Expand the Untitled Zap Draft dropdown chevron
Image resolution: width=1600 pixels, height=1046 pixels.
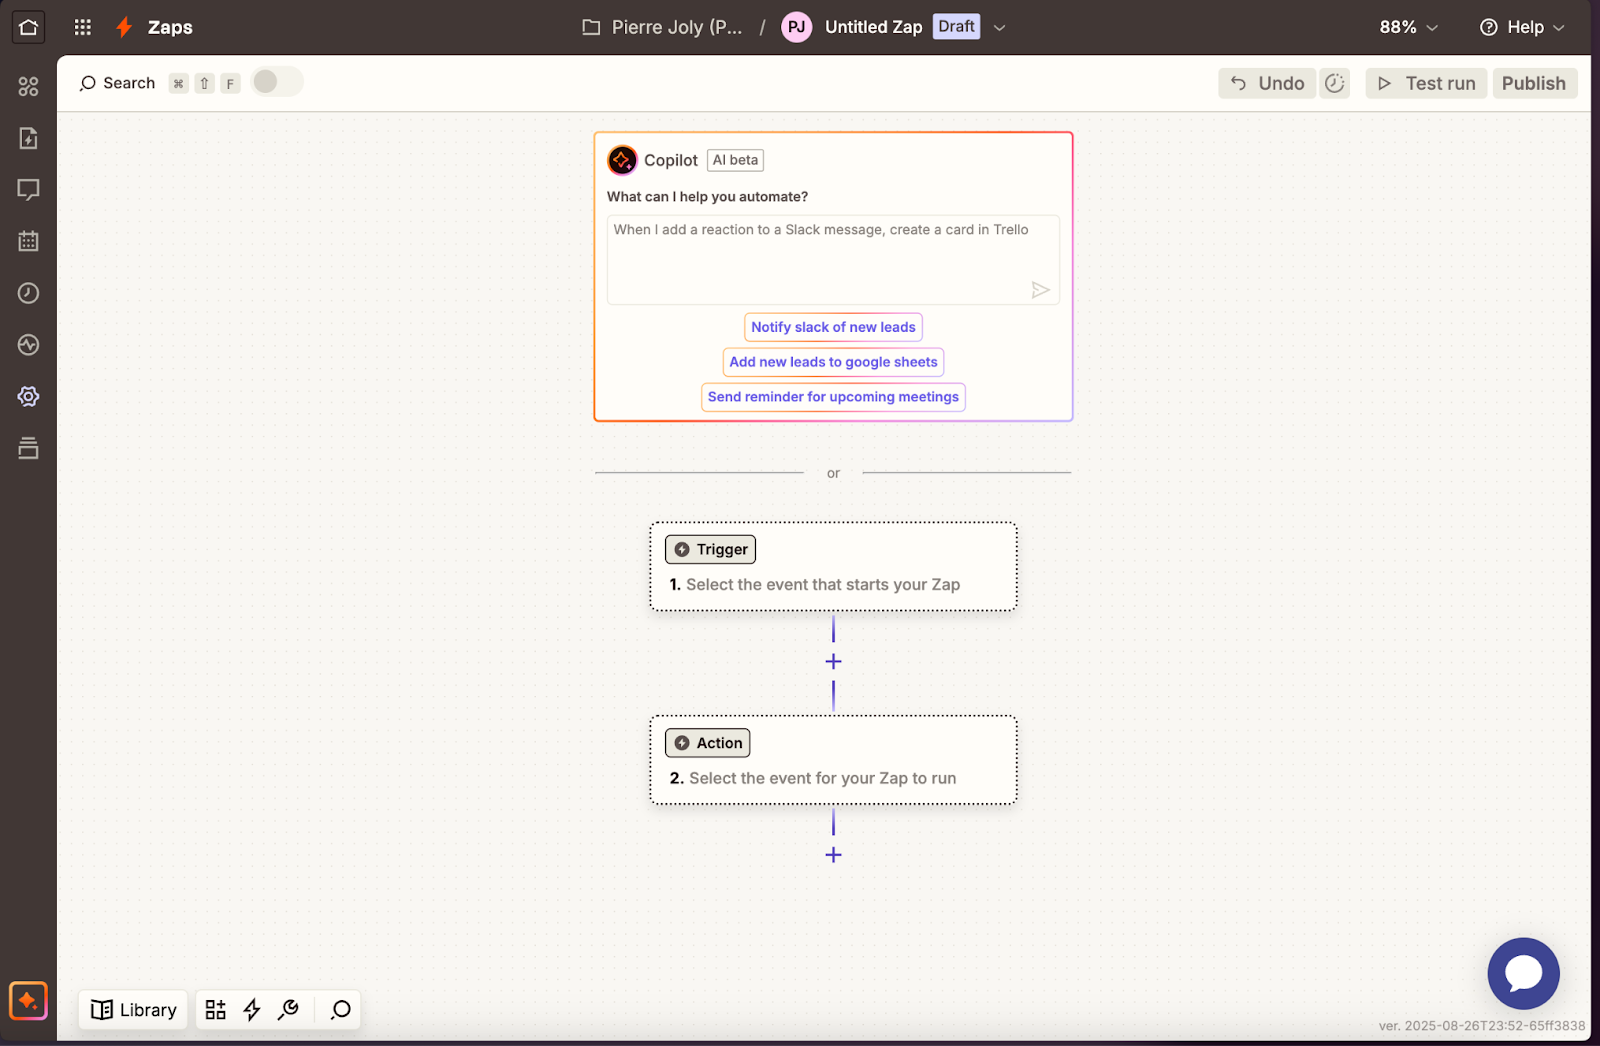(x=999, y=28)
